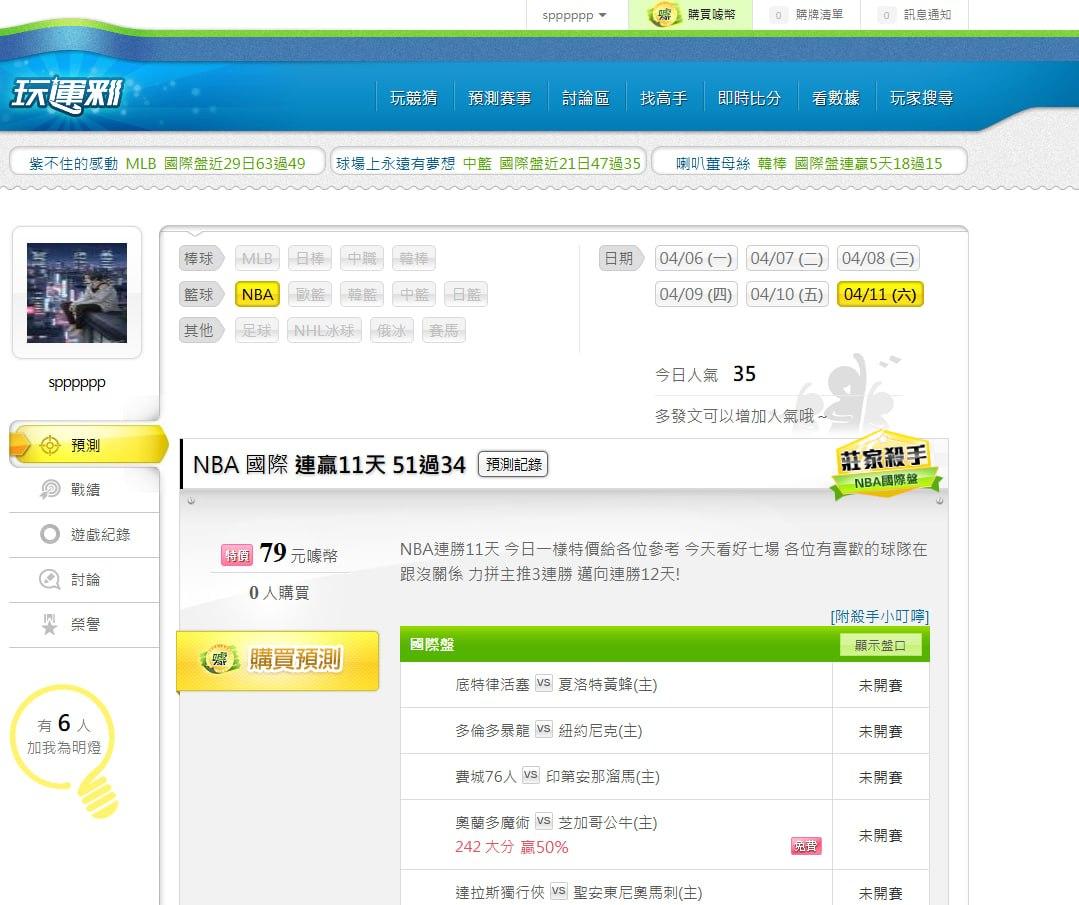This screenshot has height=905, width=1079.
Task: Open the 找高手 menu
Action: pyautogui.click(x=663, y=98)
